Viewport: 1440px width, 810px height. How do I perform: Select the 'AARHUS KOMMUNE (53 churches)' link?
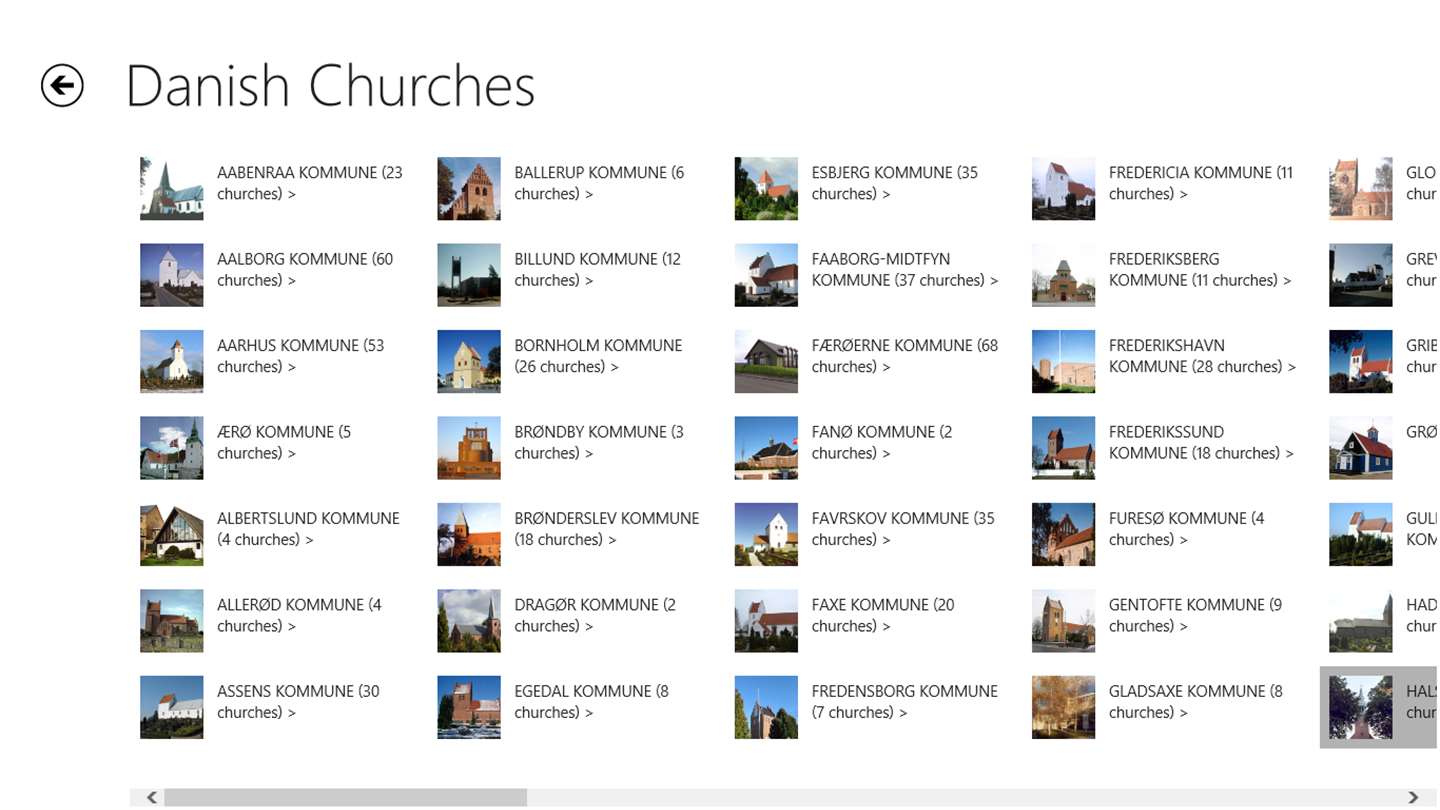[301, 356]
